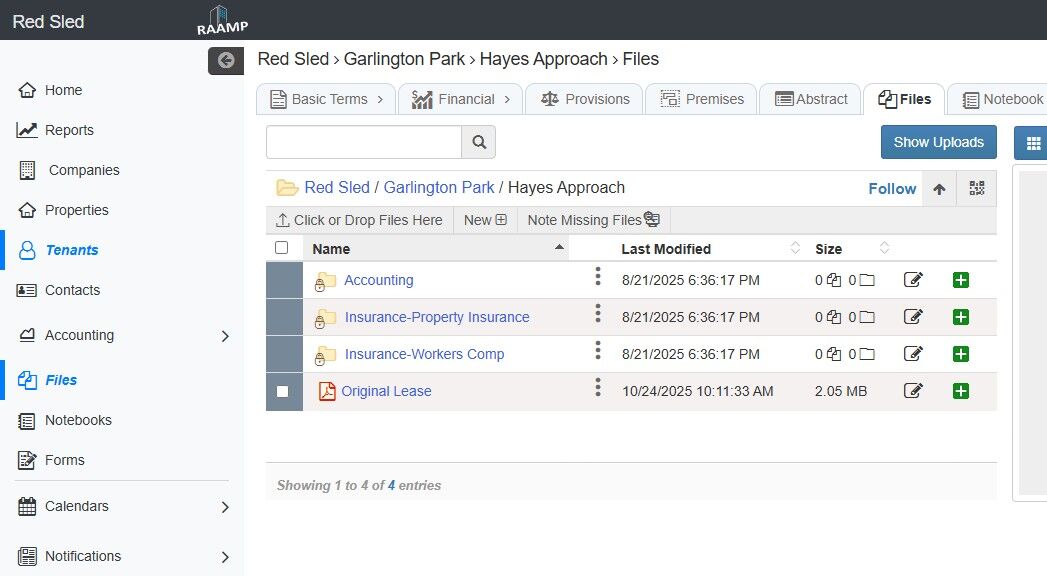Go up one folder level arrow
The image size is (1047, 576).
click(938, 188)
